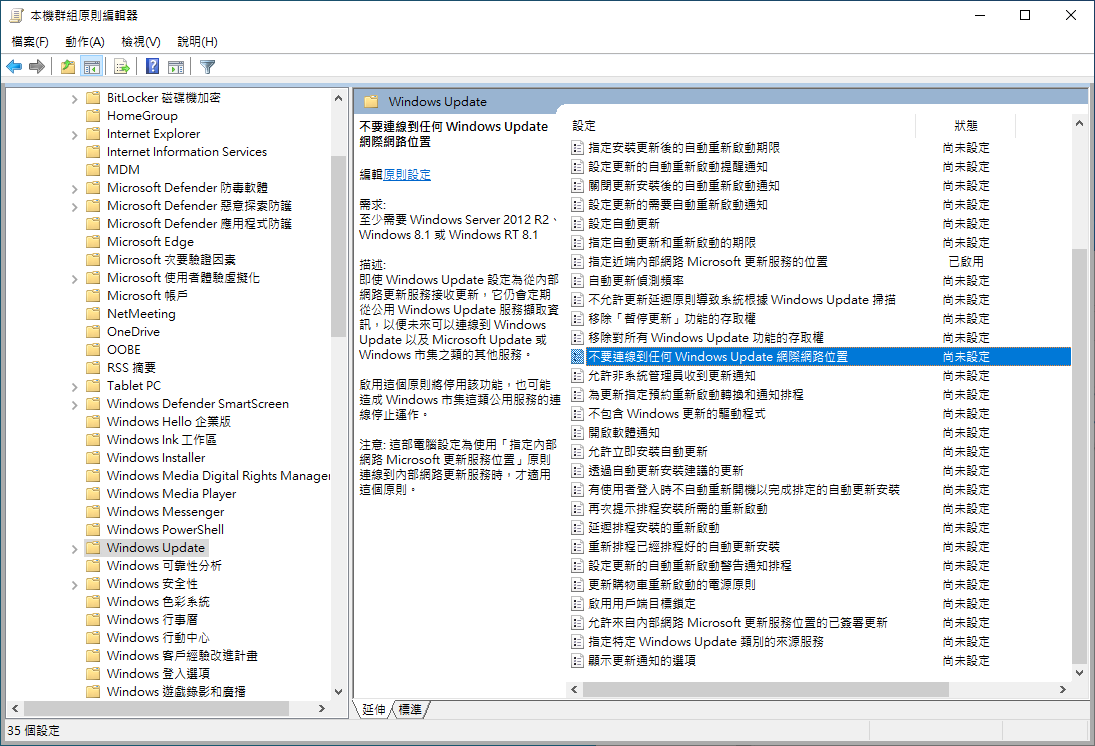The height and width of the screenshot is (746, 1095).
Task: Select the Windows Hello 企業版 tree item
Action: pos(168,421)
